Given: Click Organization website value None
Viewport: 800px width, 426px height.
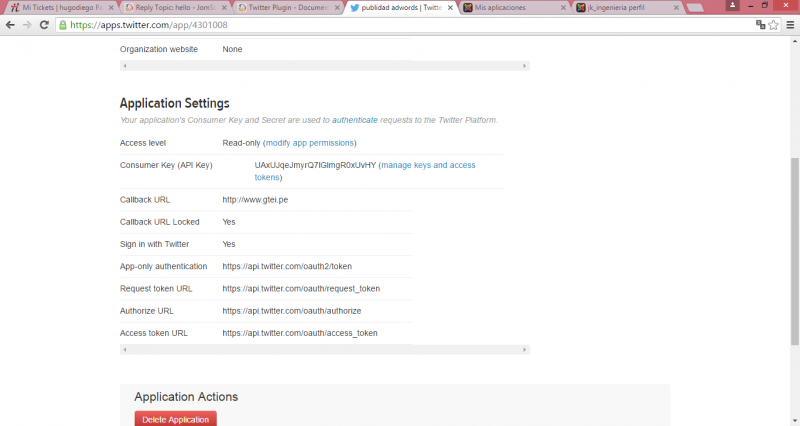Looking at the screenshot, I should pos(232,49).
